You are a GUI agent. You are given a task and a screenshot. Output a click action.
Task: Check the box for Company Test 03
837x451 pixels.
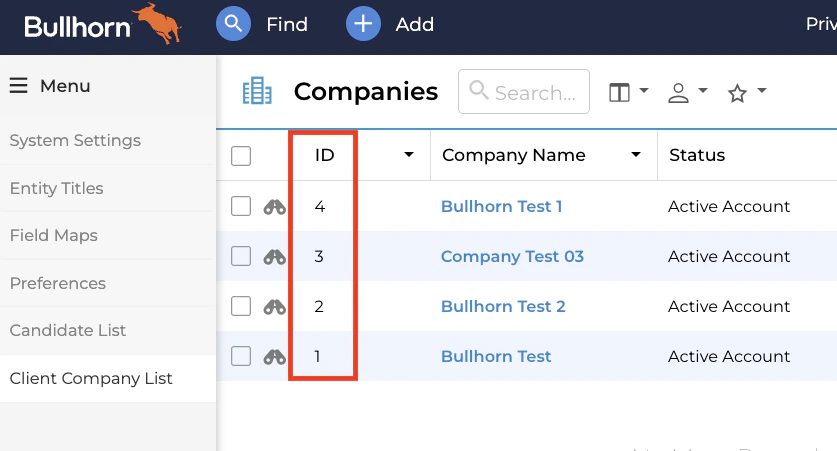coord(241,256)
